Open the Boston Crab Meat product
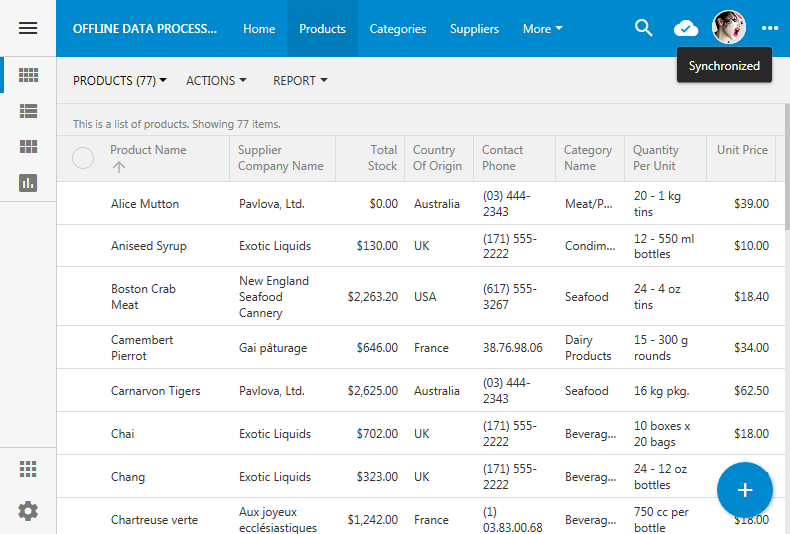The image size is (790, 534). pyautogui.click(x=143, y=297)
